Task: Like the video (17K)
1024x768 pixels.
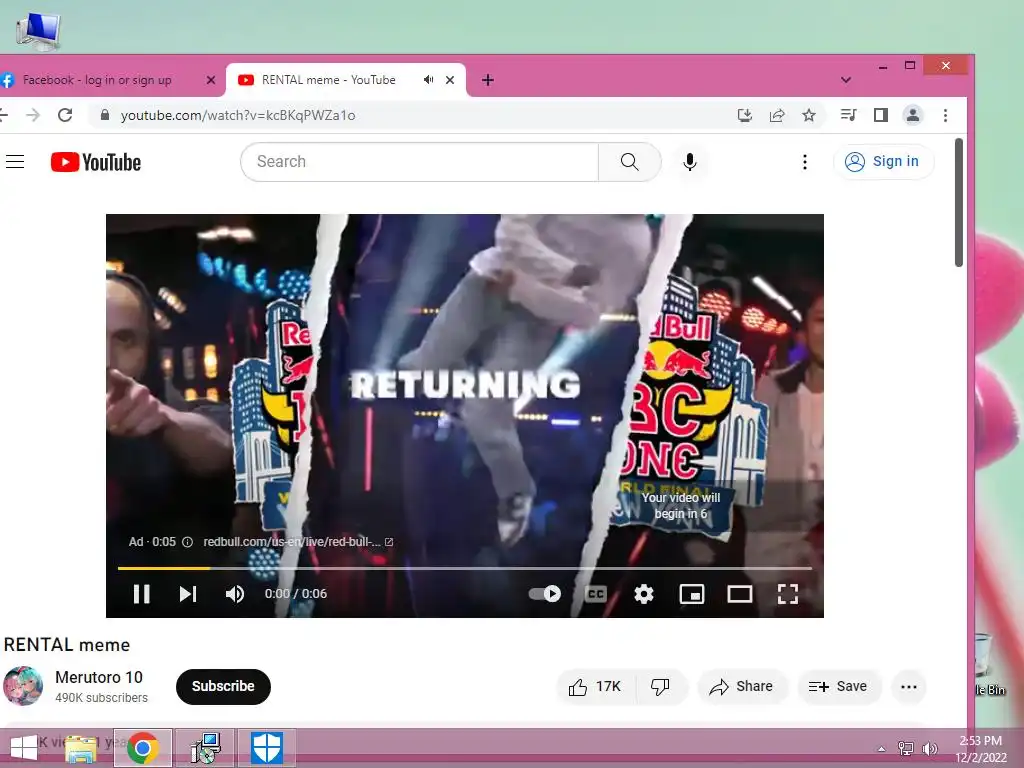Action: tap(595, 686)
